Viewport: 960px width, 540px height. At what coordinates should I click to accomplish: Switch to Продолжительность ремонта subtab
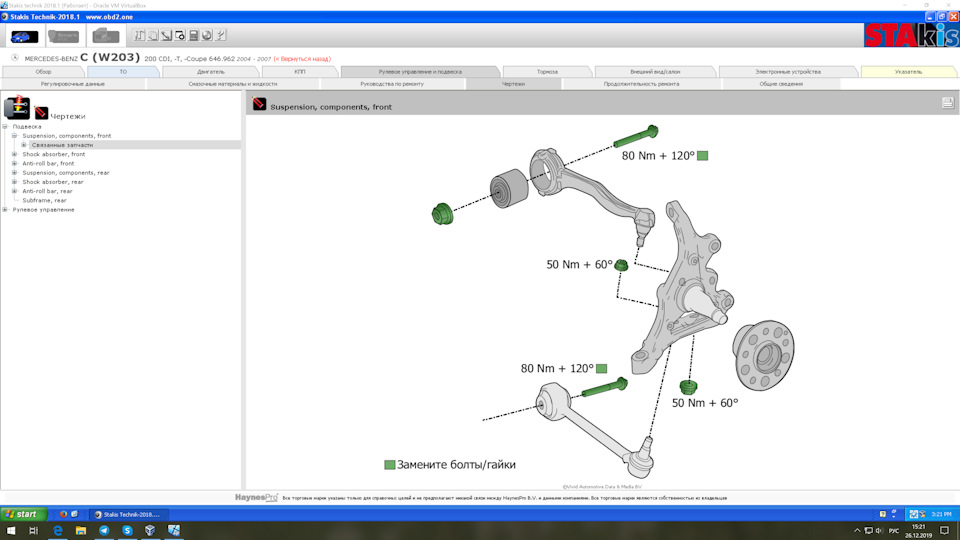point(641,84)
